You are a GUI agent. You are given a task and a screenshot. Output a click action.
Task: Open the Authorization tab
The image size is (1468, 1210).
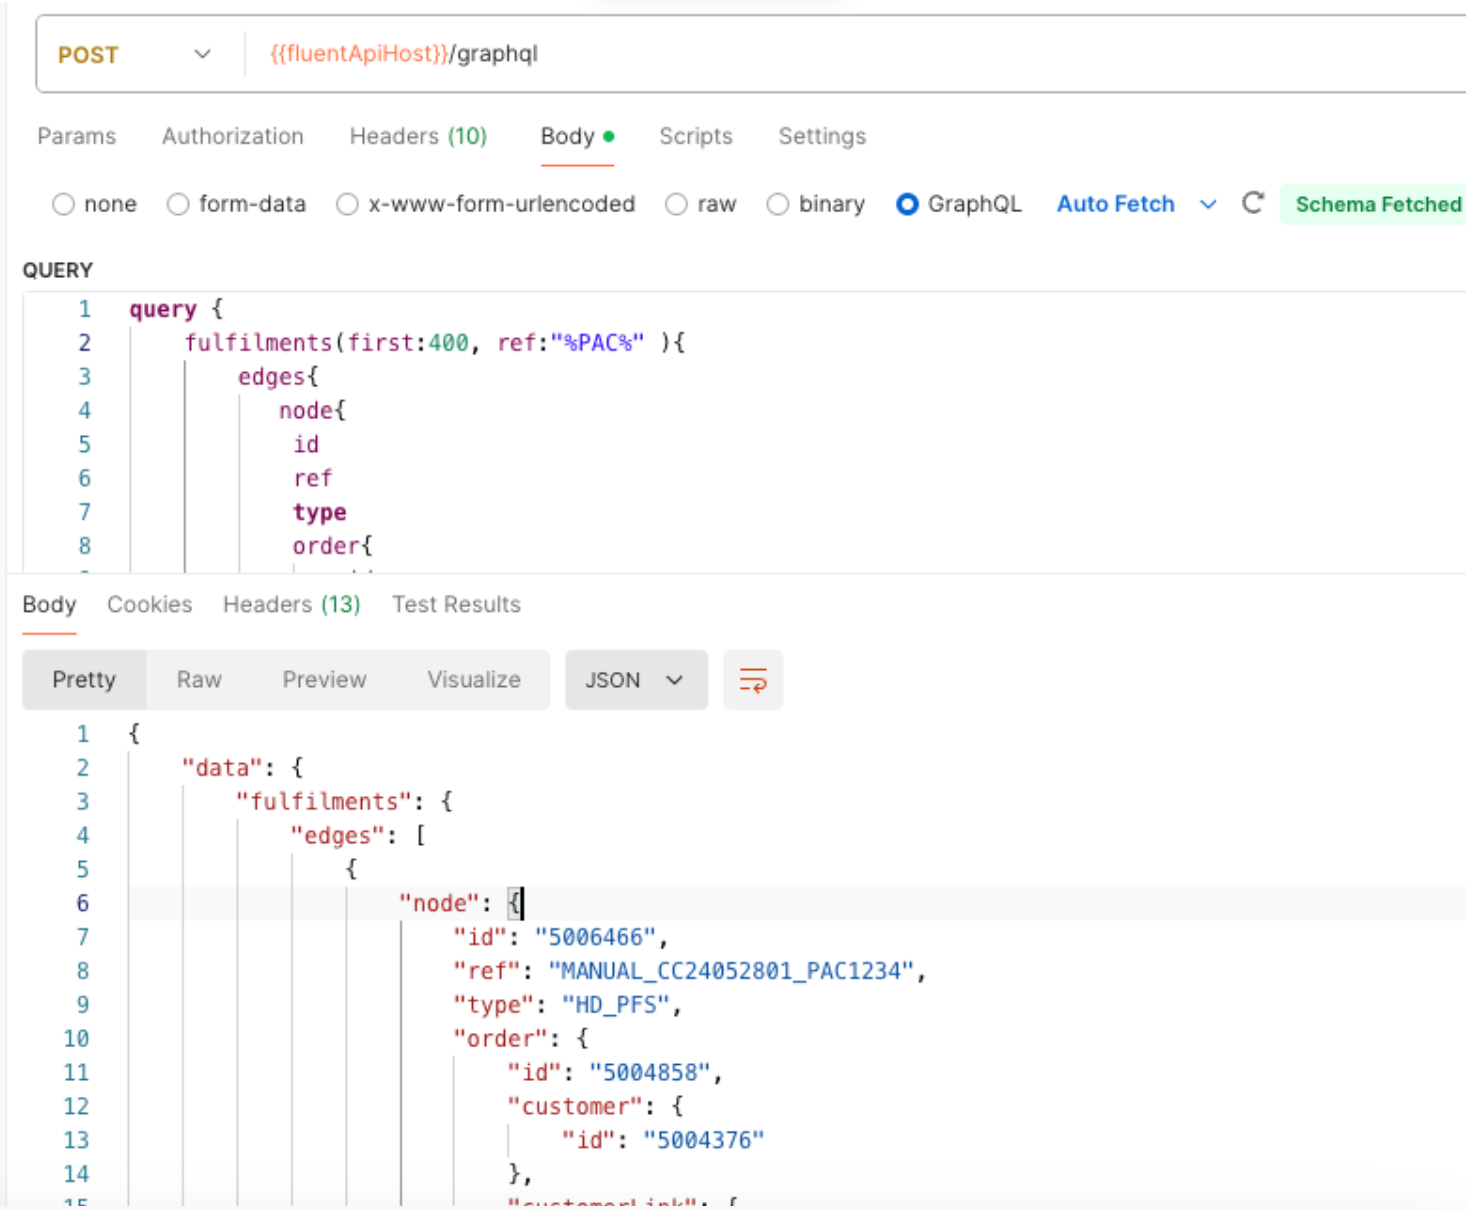[232, 137]
